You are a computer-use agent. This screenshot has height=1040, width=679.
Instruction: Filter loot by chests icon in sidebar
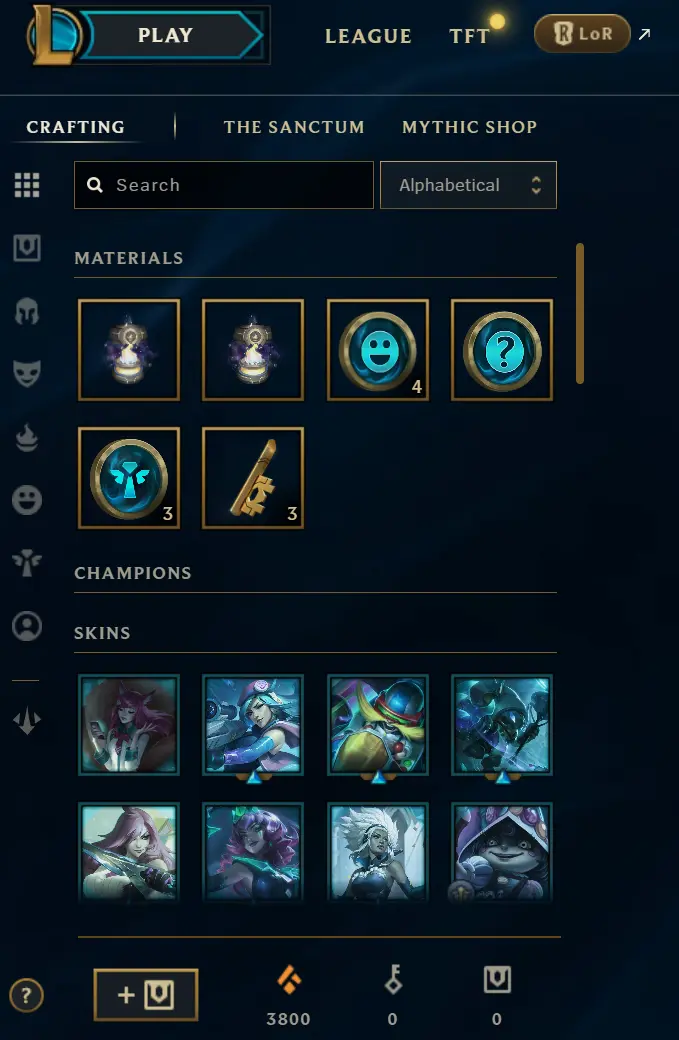(x=27, y=248)
